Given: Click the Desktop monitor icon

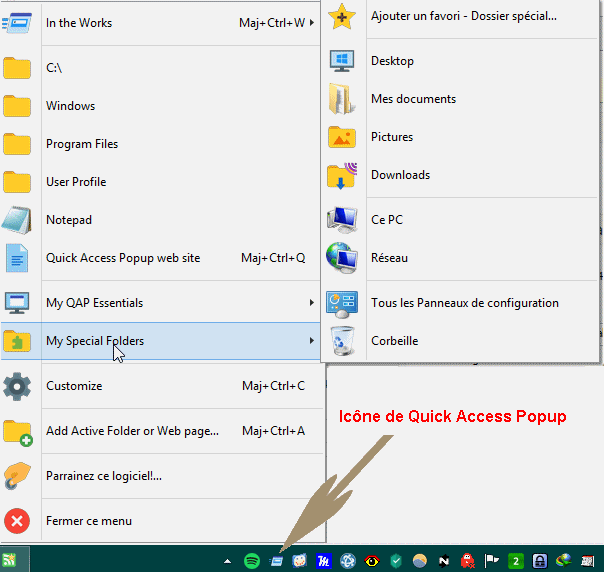Looking at the screenshot, I should 342,61.
